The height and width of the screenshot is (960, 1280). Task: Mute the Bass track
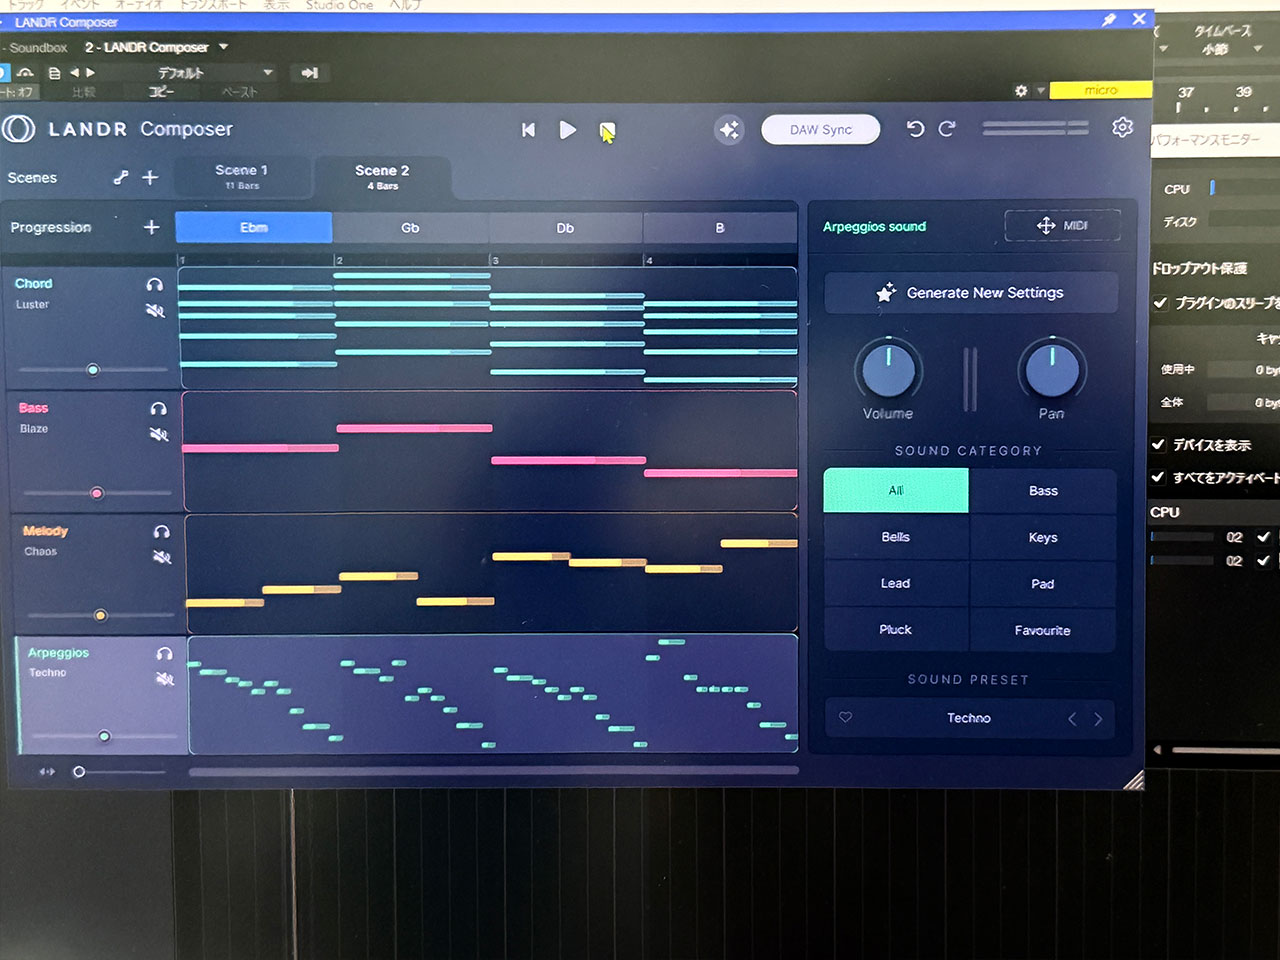click(158, 434)
